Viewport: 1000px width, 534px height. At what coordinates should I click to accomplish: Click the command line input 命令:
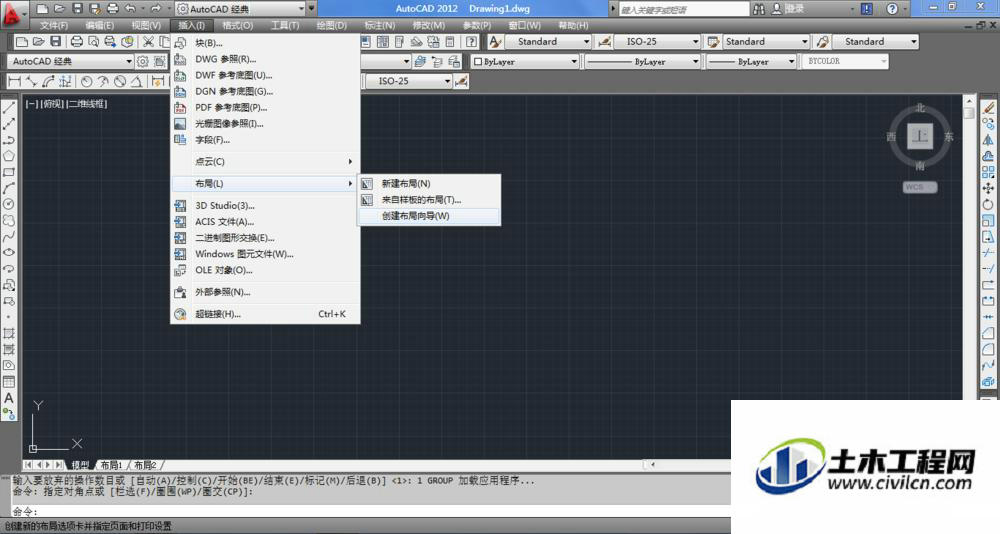370,511
